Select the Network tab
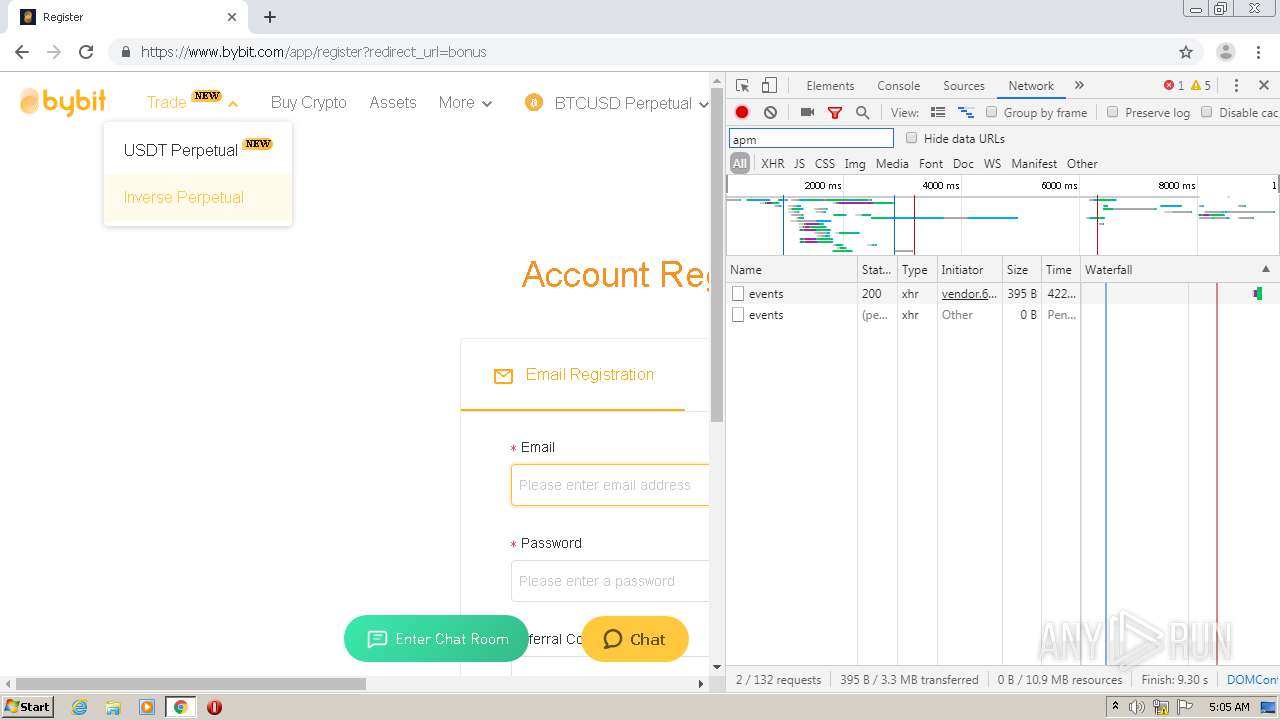The height and width of the screenshot is (720, 1280). 1031,86
